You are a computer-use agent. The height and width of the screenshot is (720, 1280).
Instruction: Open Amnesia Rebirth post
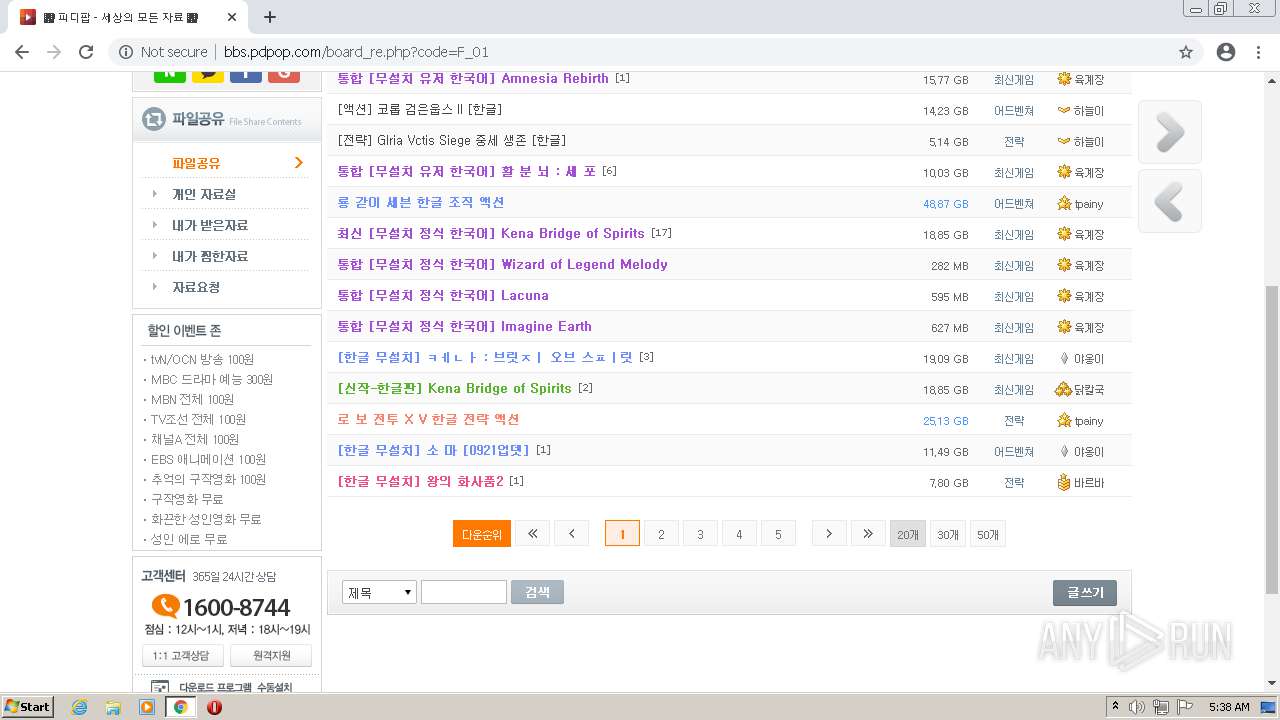pyautogui.click(x=473, y=78)
